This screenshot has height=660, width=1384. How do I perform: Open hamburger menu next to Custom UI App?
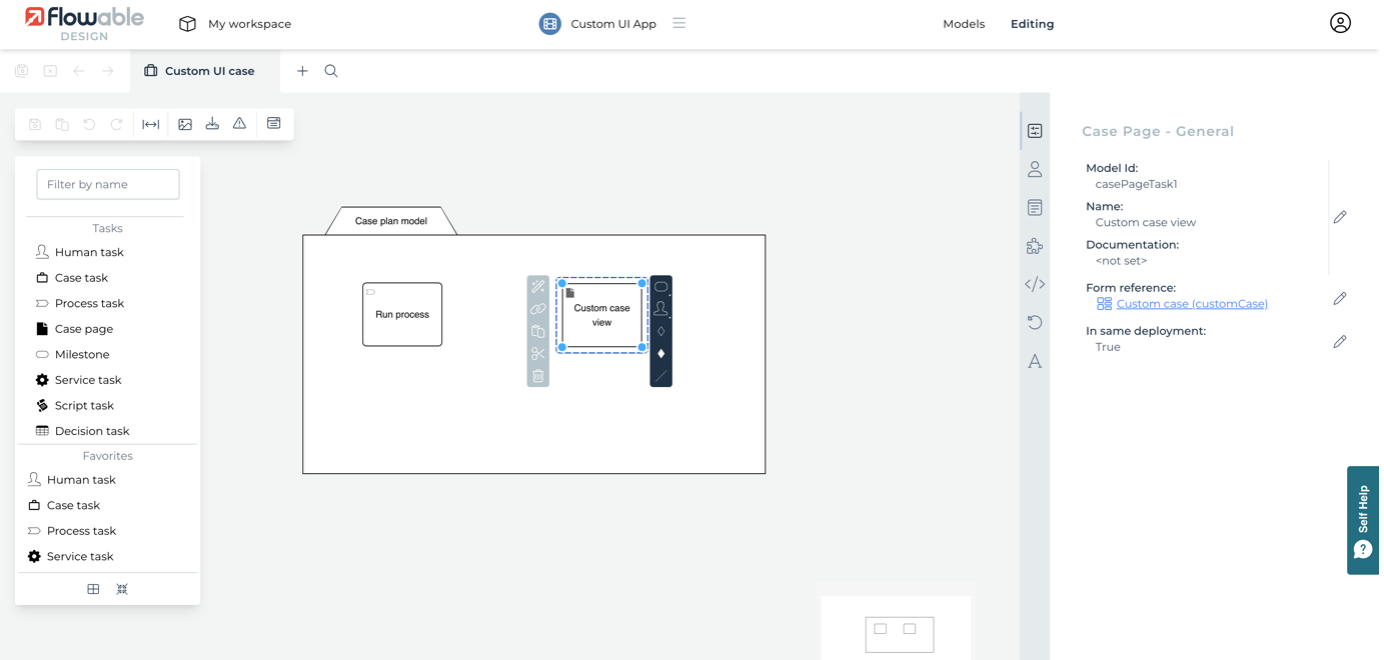tap(679, 23)
